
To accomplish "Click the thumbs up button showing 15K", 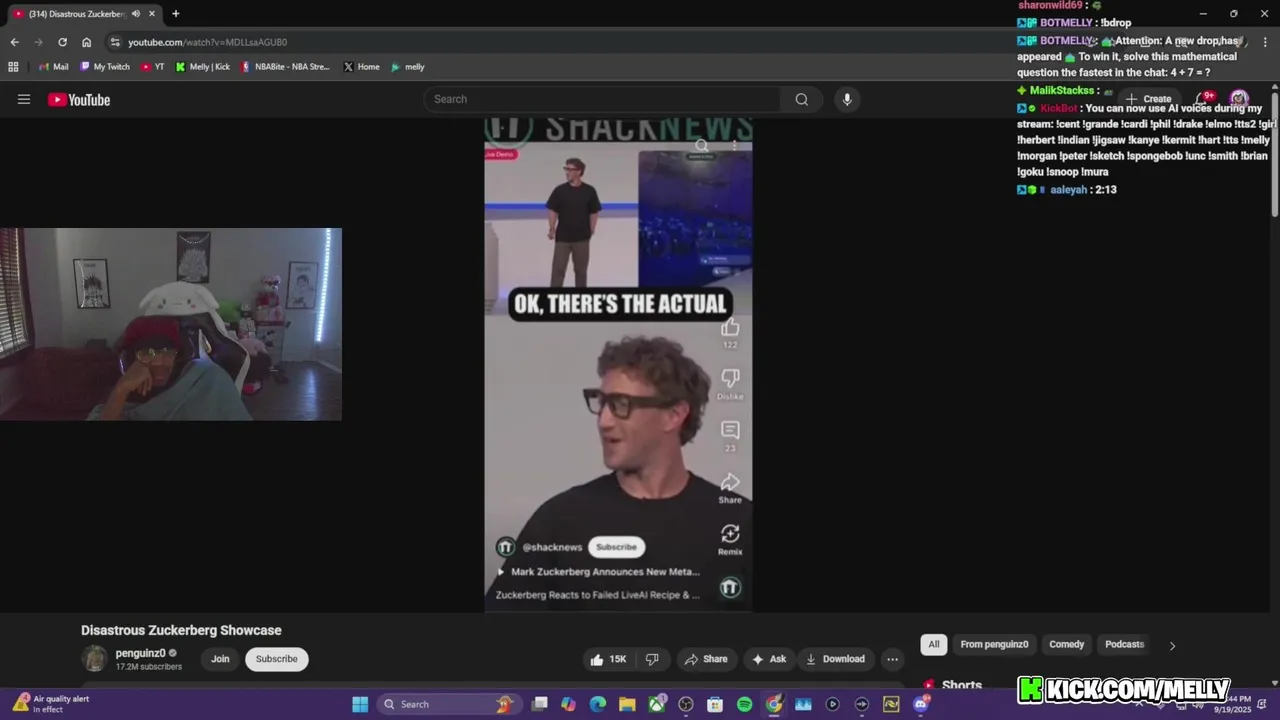I will [x=608, y=659].
